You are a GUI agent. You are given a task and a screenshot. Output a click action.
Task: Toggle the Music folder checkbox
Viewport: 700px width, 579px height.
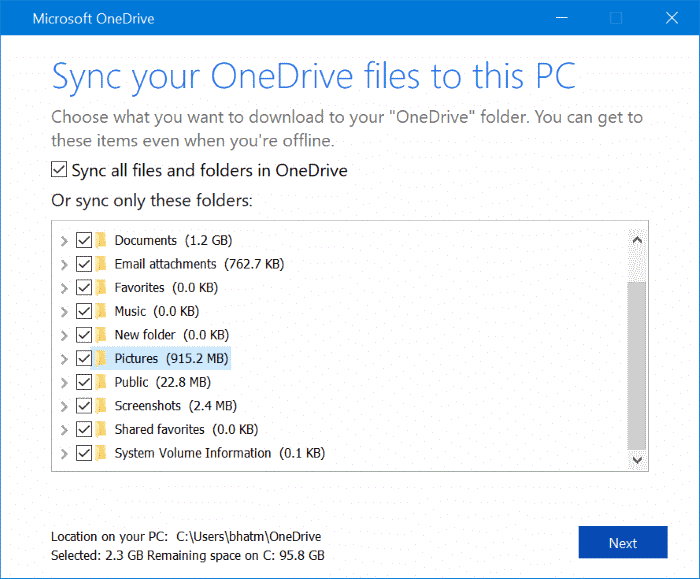click(84, 311)
